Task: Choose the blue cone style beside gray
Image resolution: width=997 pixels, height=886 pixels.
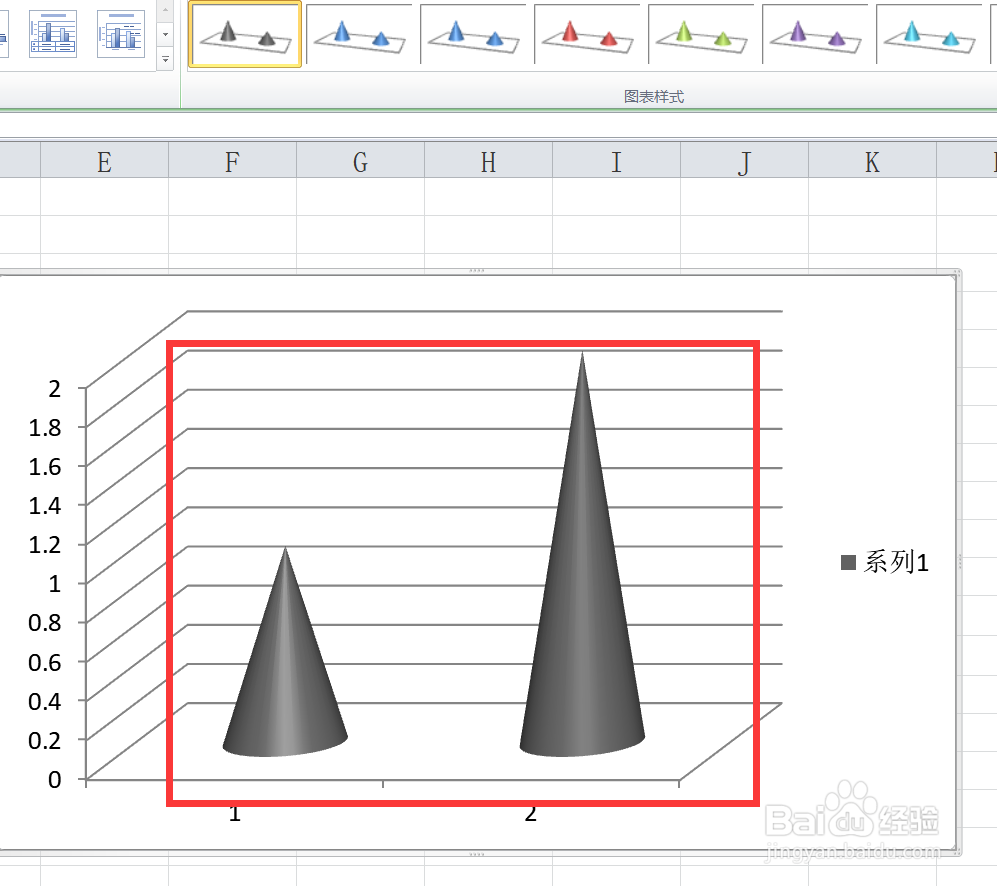Action: [359, 34]
